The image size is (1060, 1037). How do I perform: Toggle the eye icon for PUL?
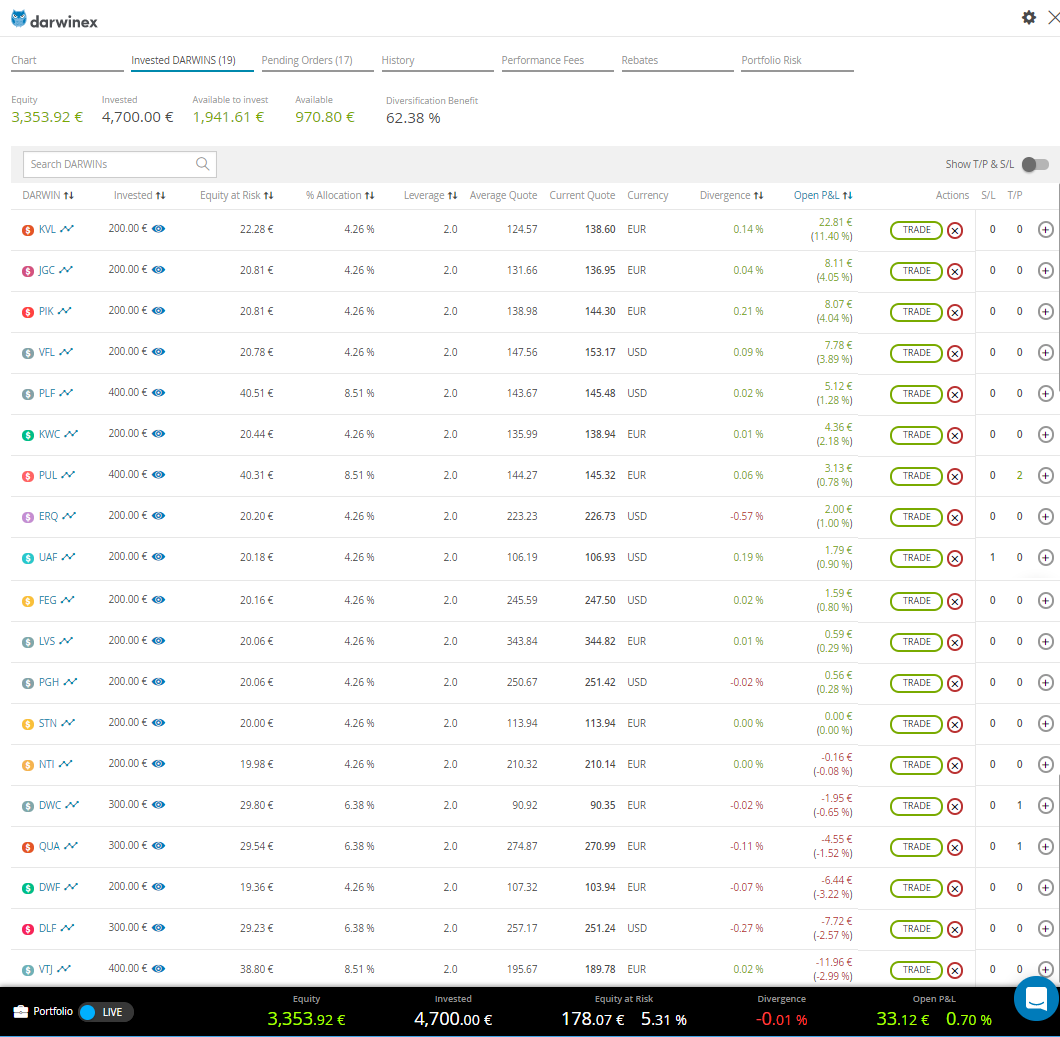[158, 475]
